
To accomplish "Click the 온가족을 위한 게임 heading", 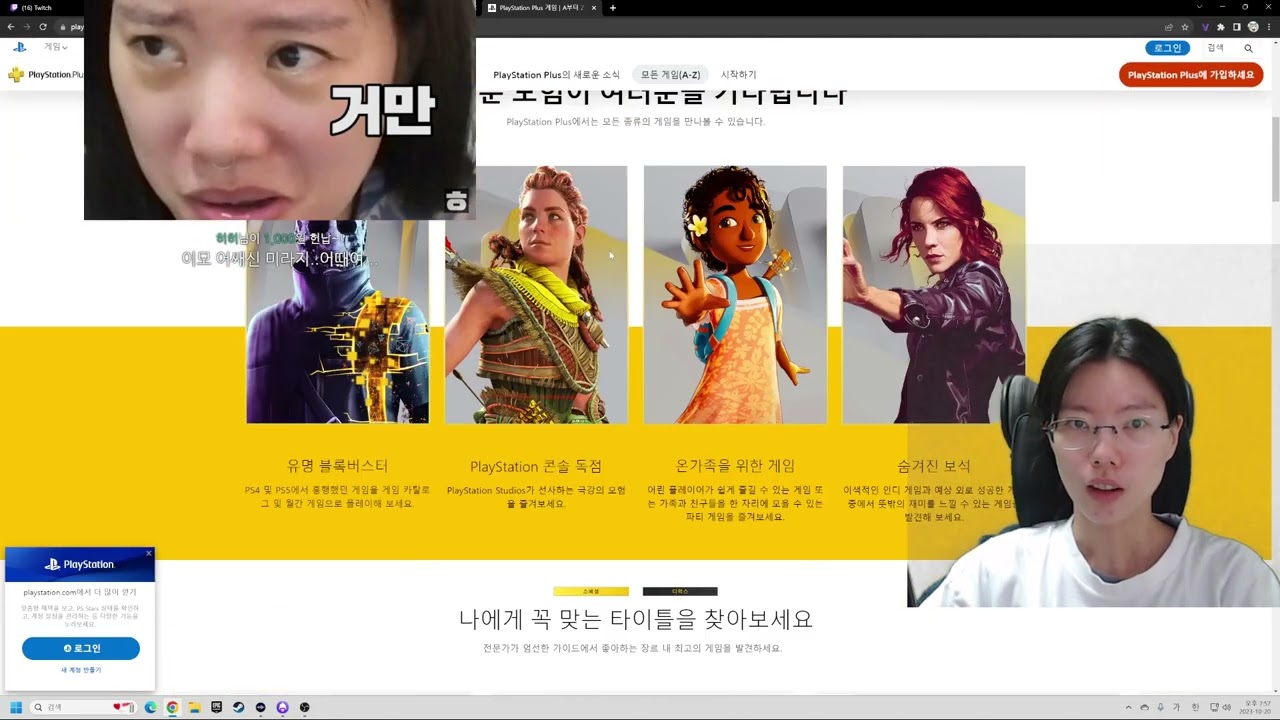I will pos(735,466).
